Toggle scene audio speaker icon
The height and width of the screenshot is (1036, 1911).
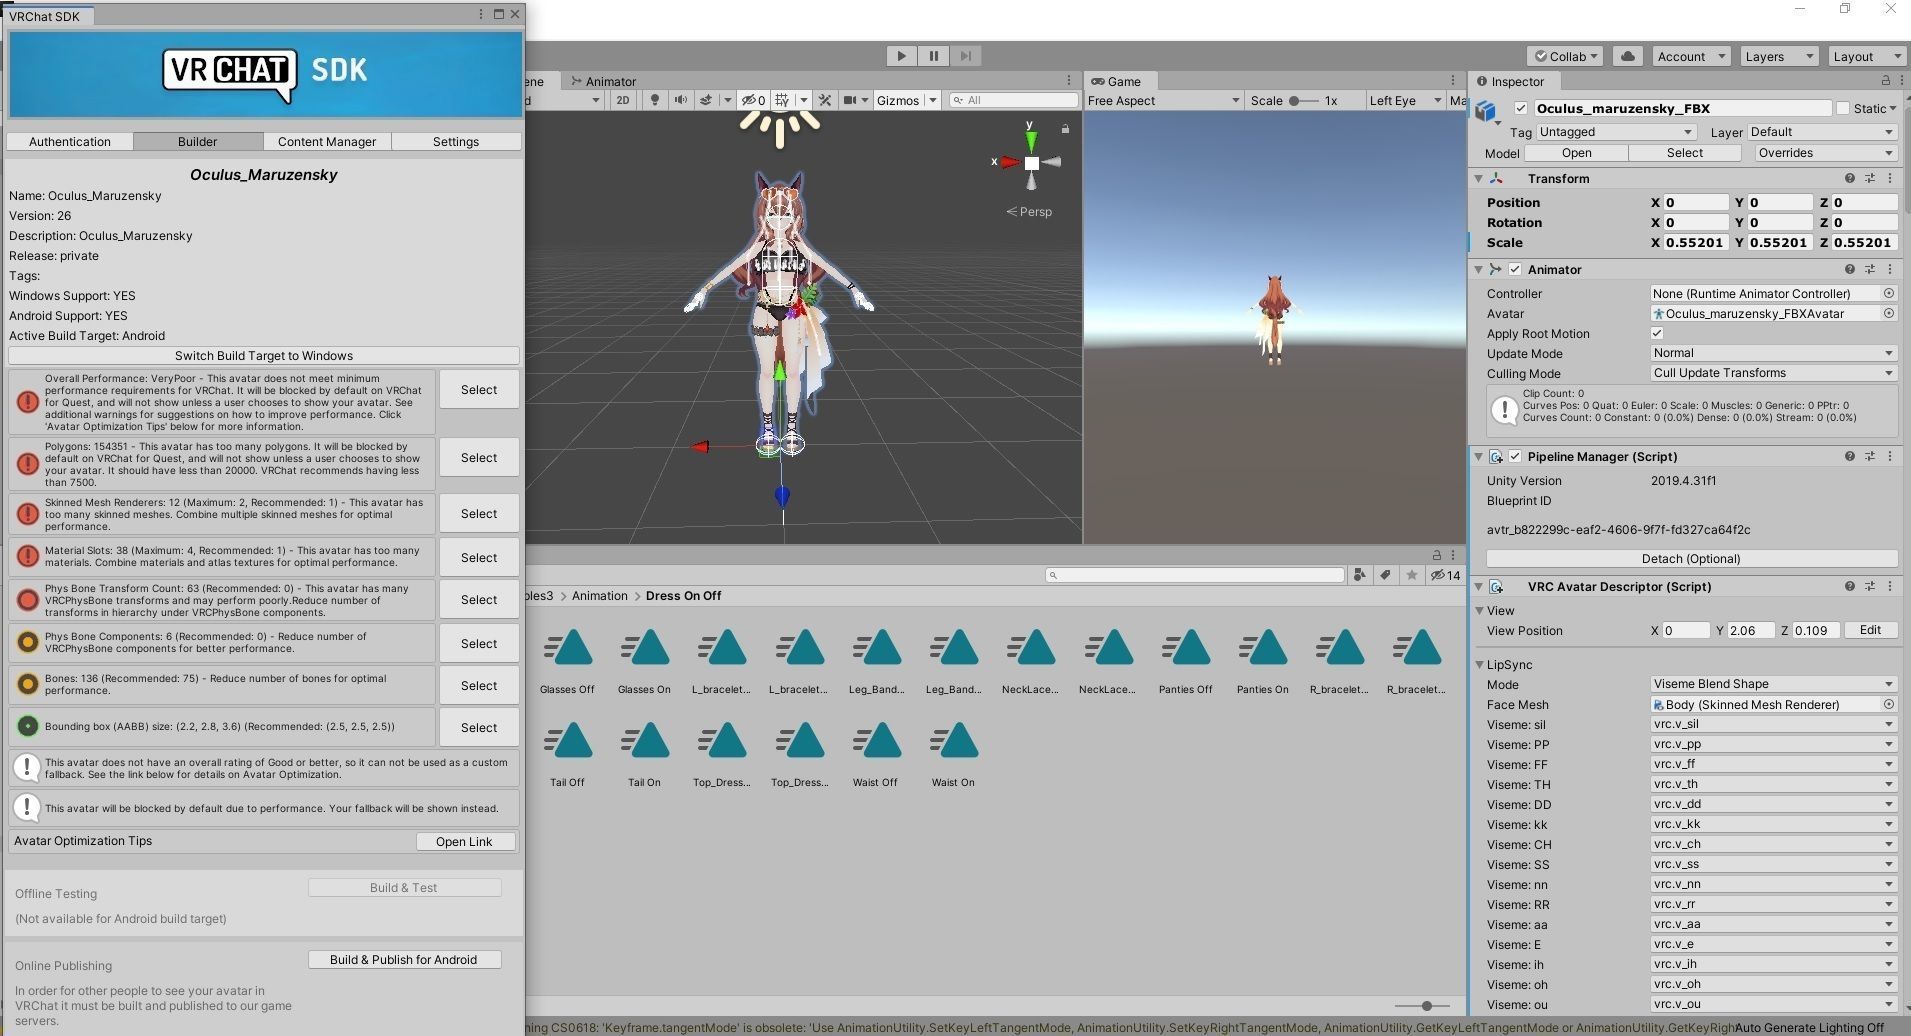tap(681, 100)
